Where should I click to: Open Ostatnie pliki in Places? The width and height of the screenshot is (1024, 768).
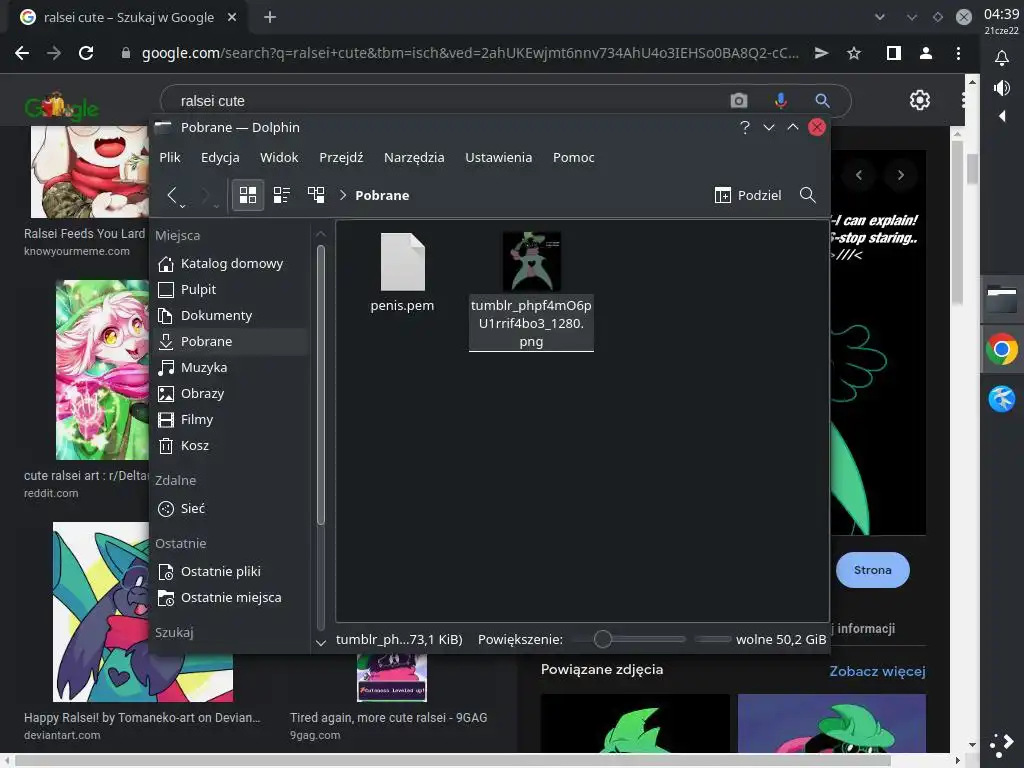(x=231, y=571)
